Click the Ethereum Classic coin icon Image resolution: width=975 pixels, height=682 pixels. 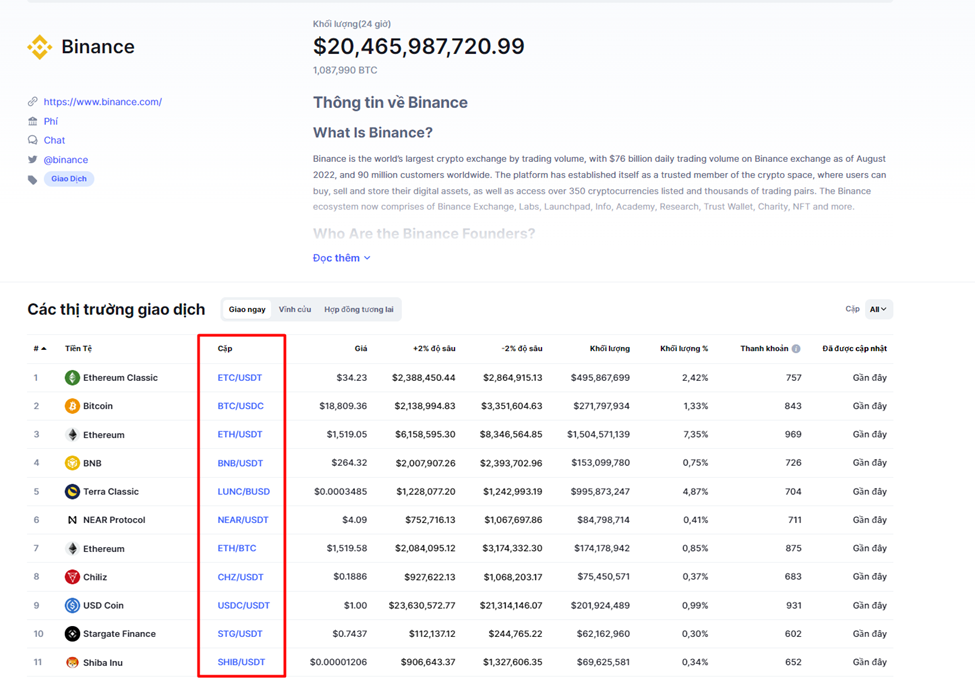tap(72, 377)
